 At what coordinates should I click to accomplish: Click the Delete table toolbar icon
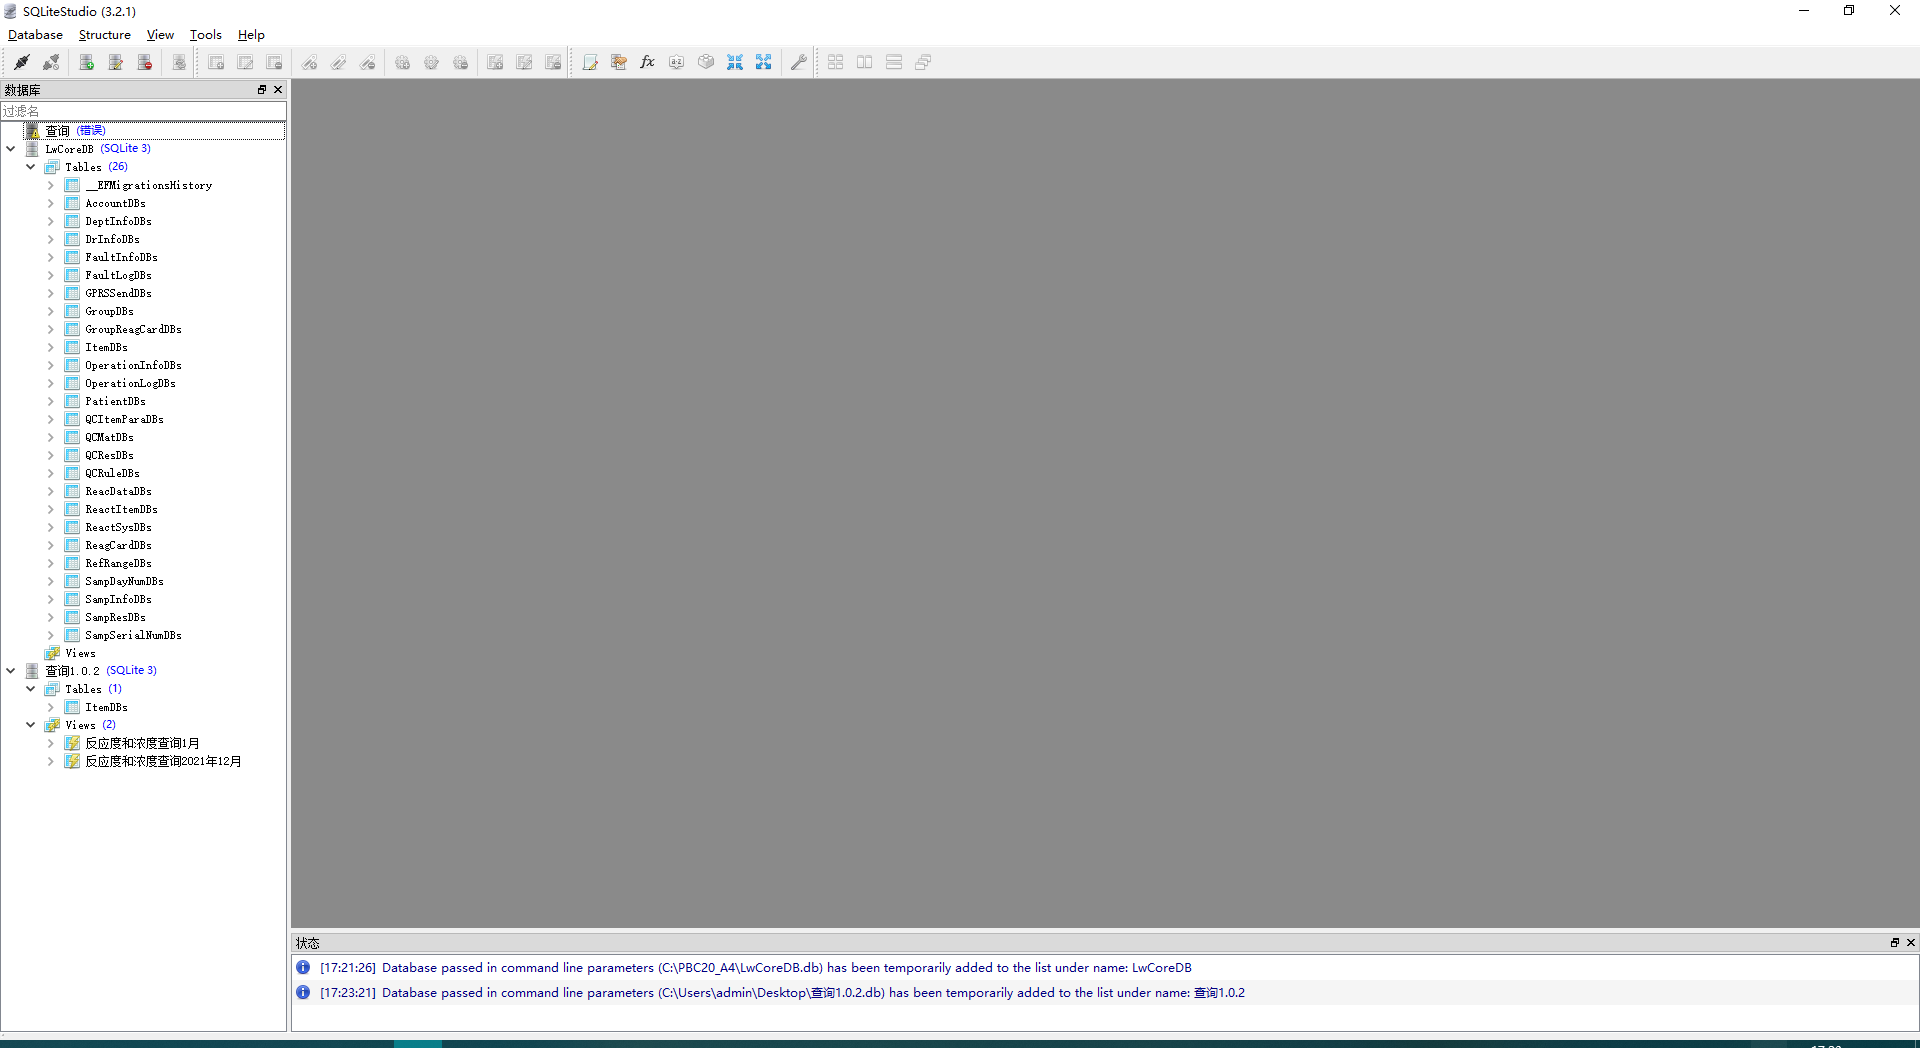click(x=274, y=62)
